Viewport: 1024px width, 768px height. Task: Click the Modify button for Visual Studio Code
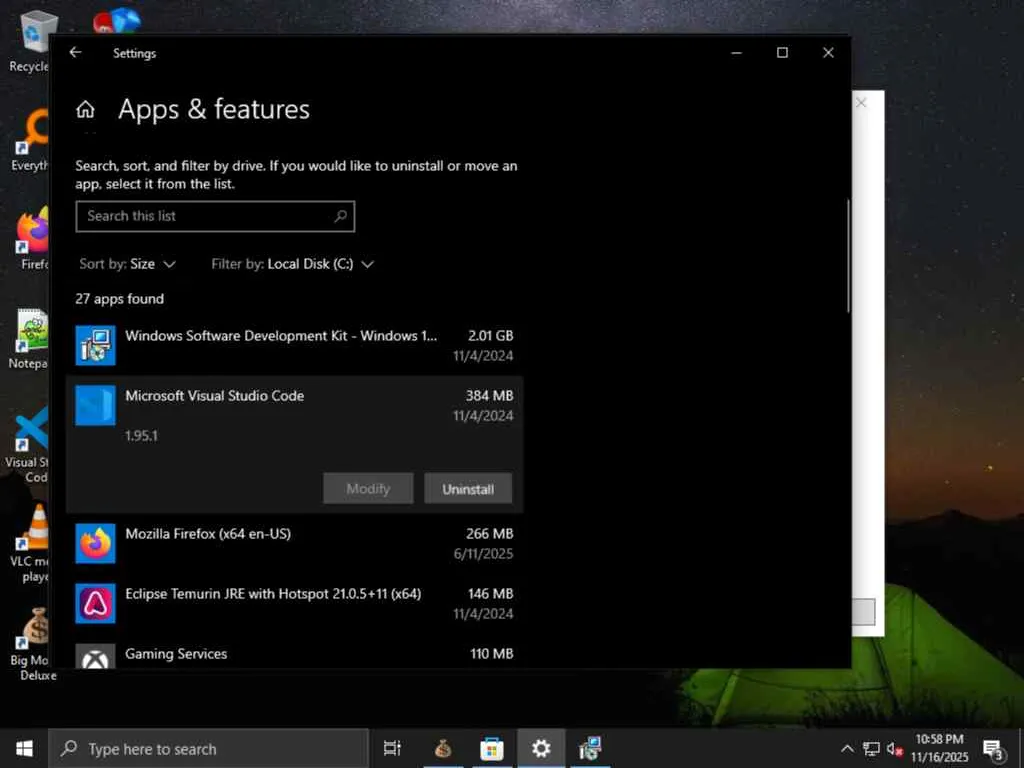coord(368,488)
